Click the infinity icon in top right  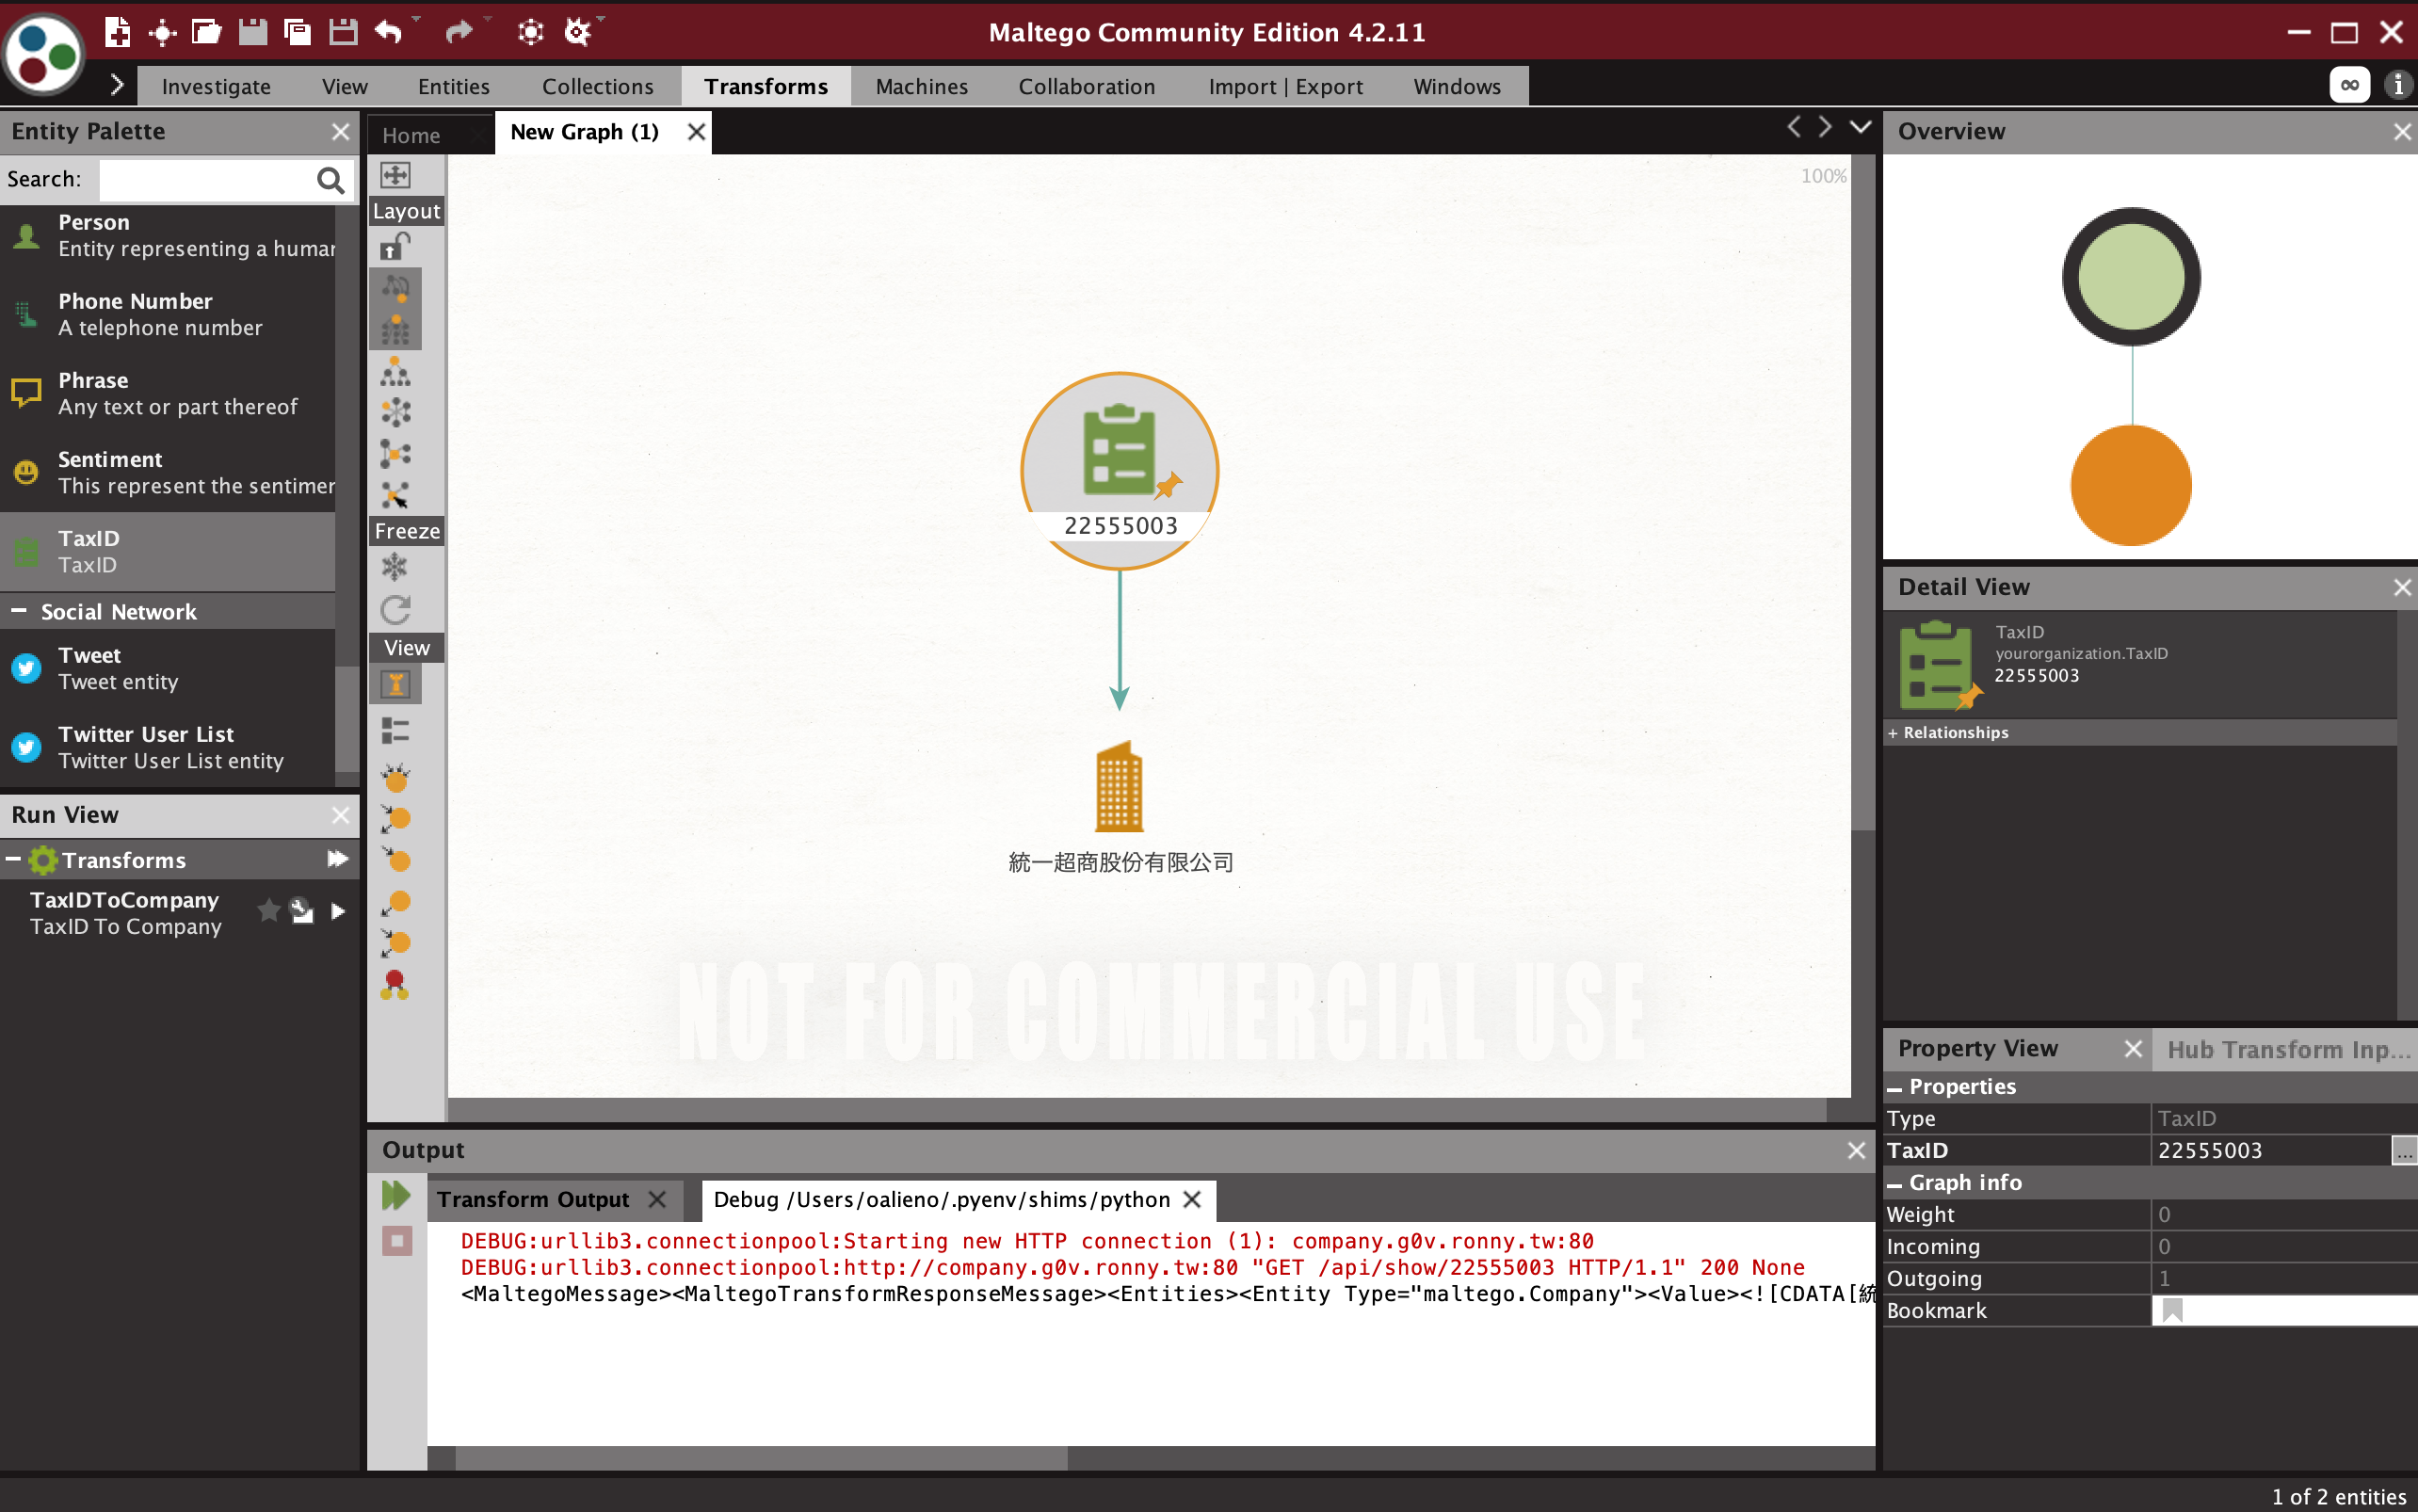(x=2350, y=85)
